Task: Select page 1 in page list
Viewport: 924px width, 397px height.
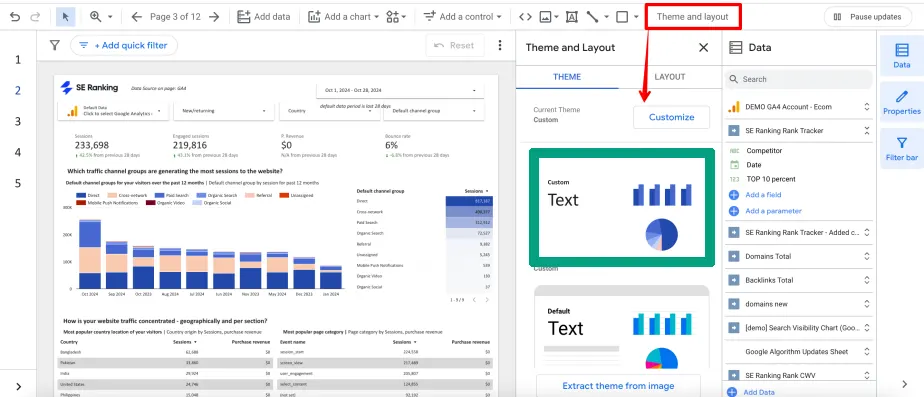Action: [x=18, y=59]
